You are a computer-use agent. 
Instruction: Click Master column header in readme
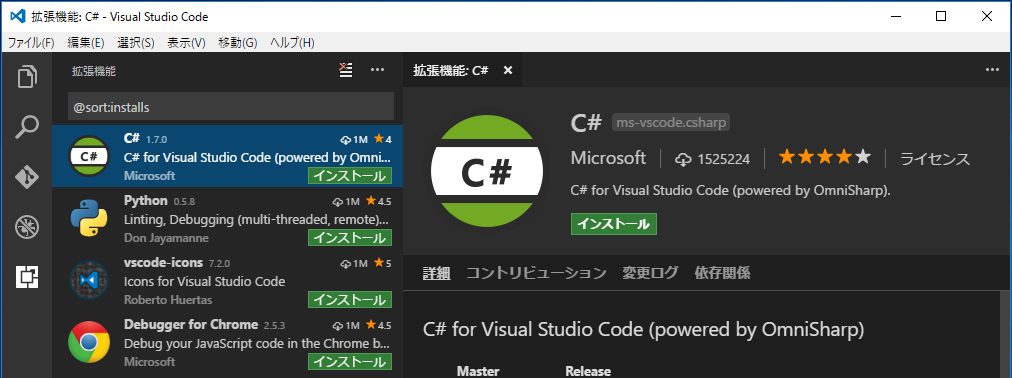click(x=478, y=371)
